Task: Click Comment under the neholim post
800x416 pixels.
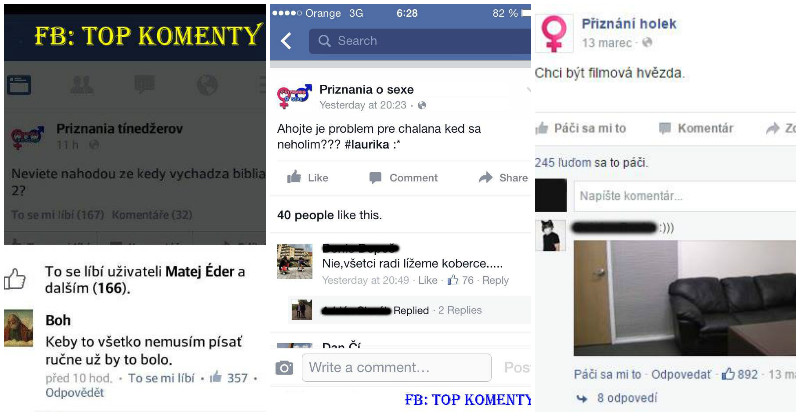Action: pyautogui.click(x=404, y=178)
